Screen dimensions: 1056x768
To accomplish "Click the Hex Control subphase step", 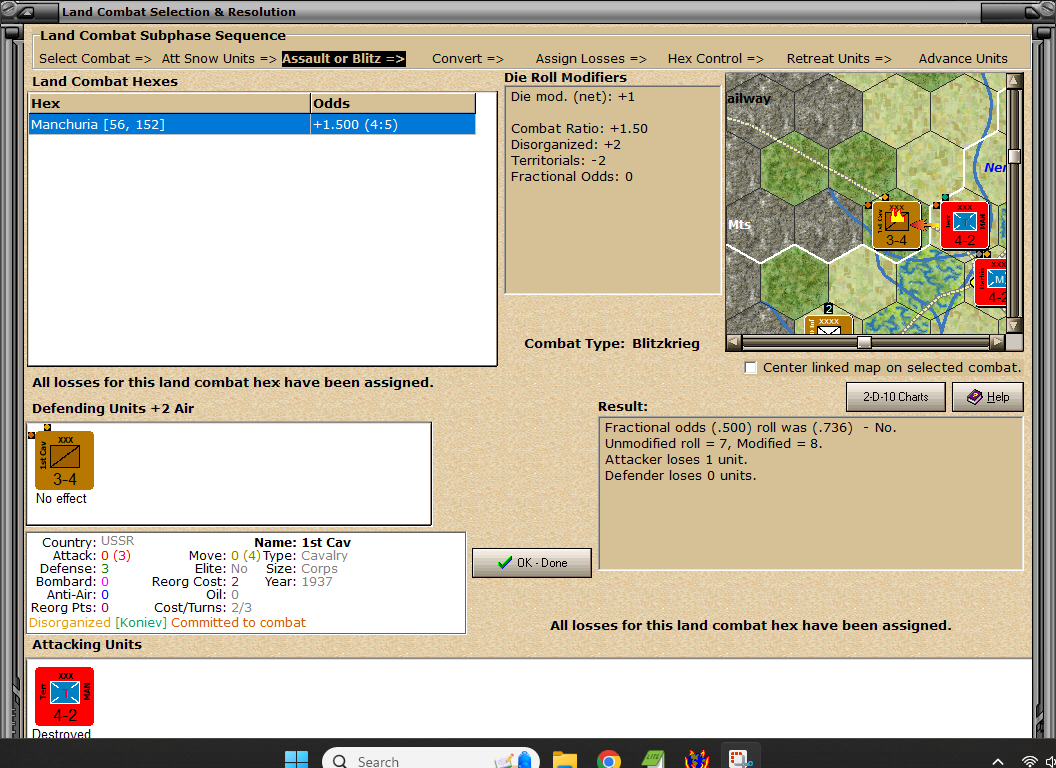I will click(715, 59).
